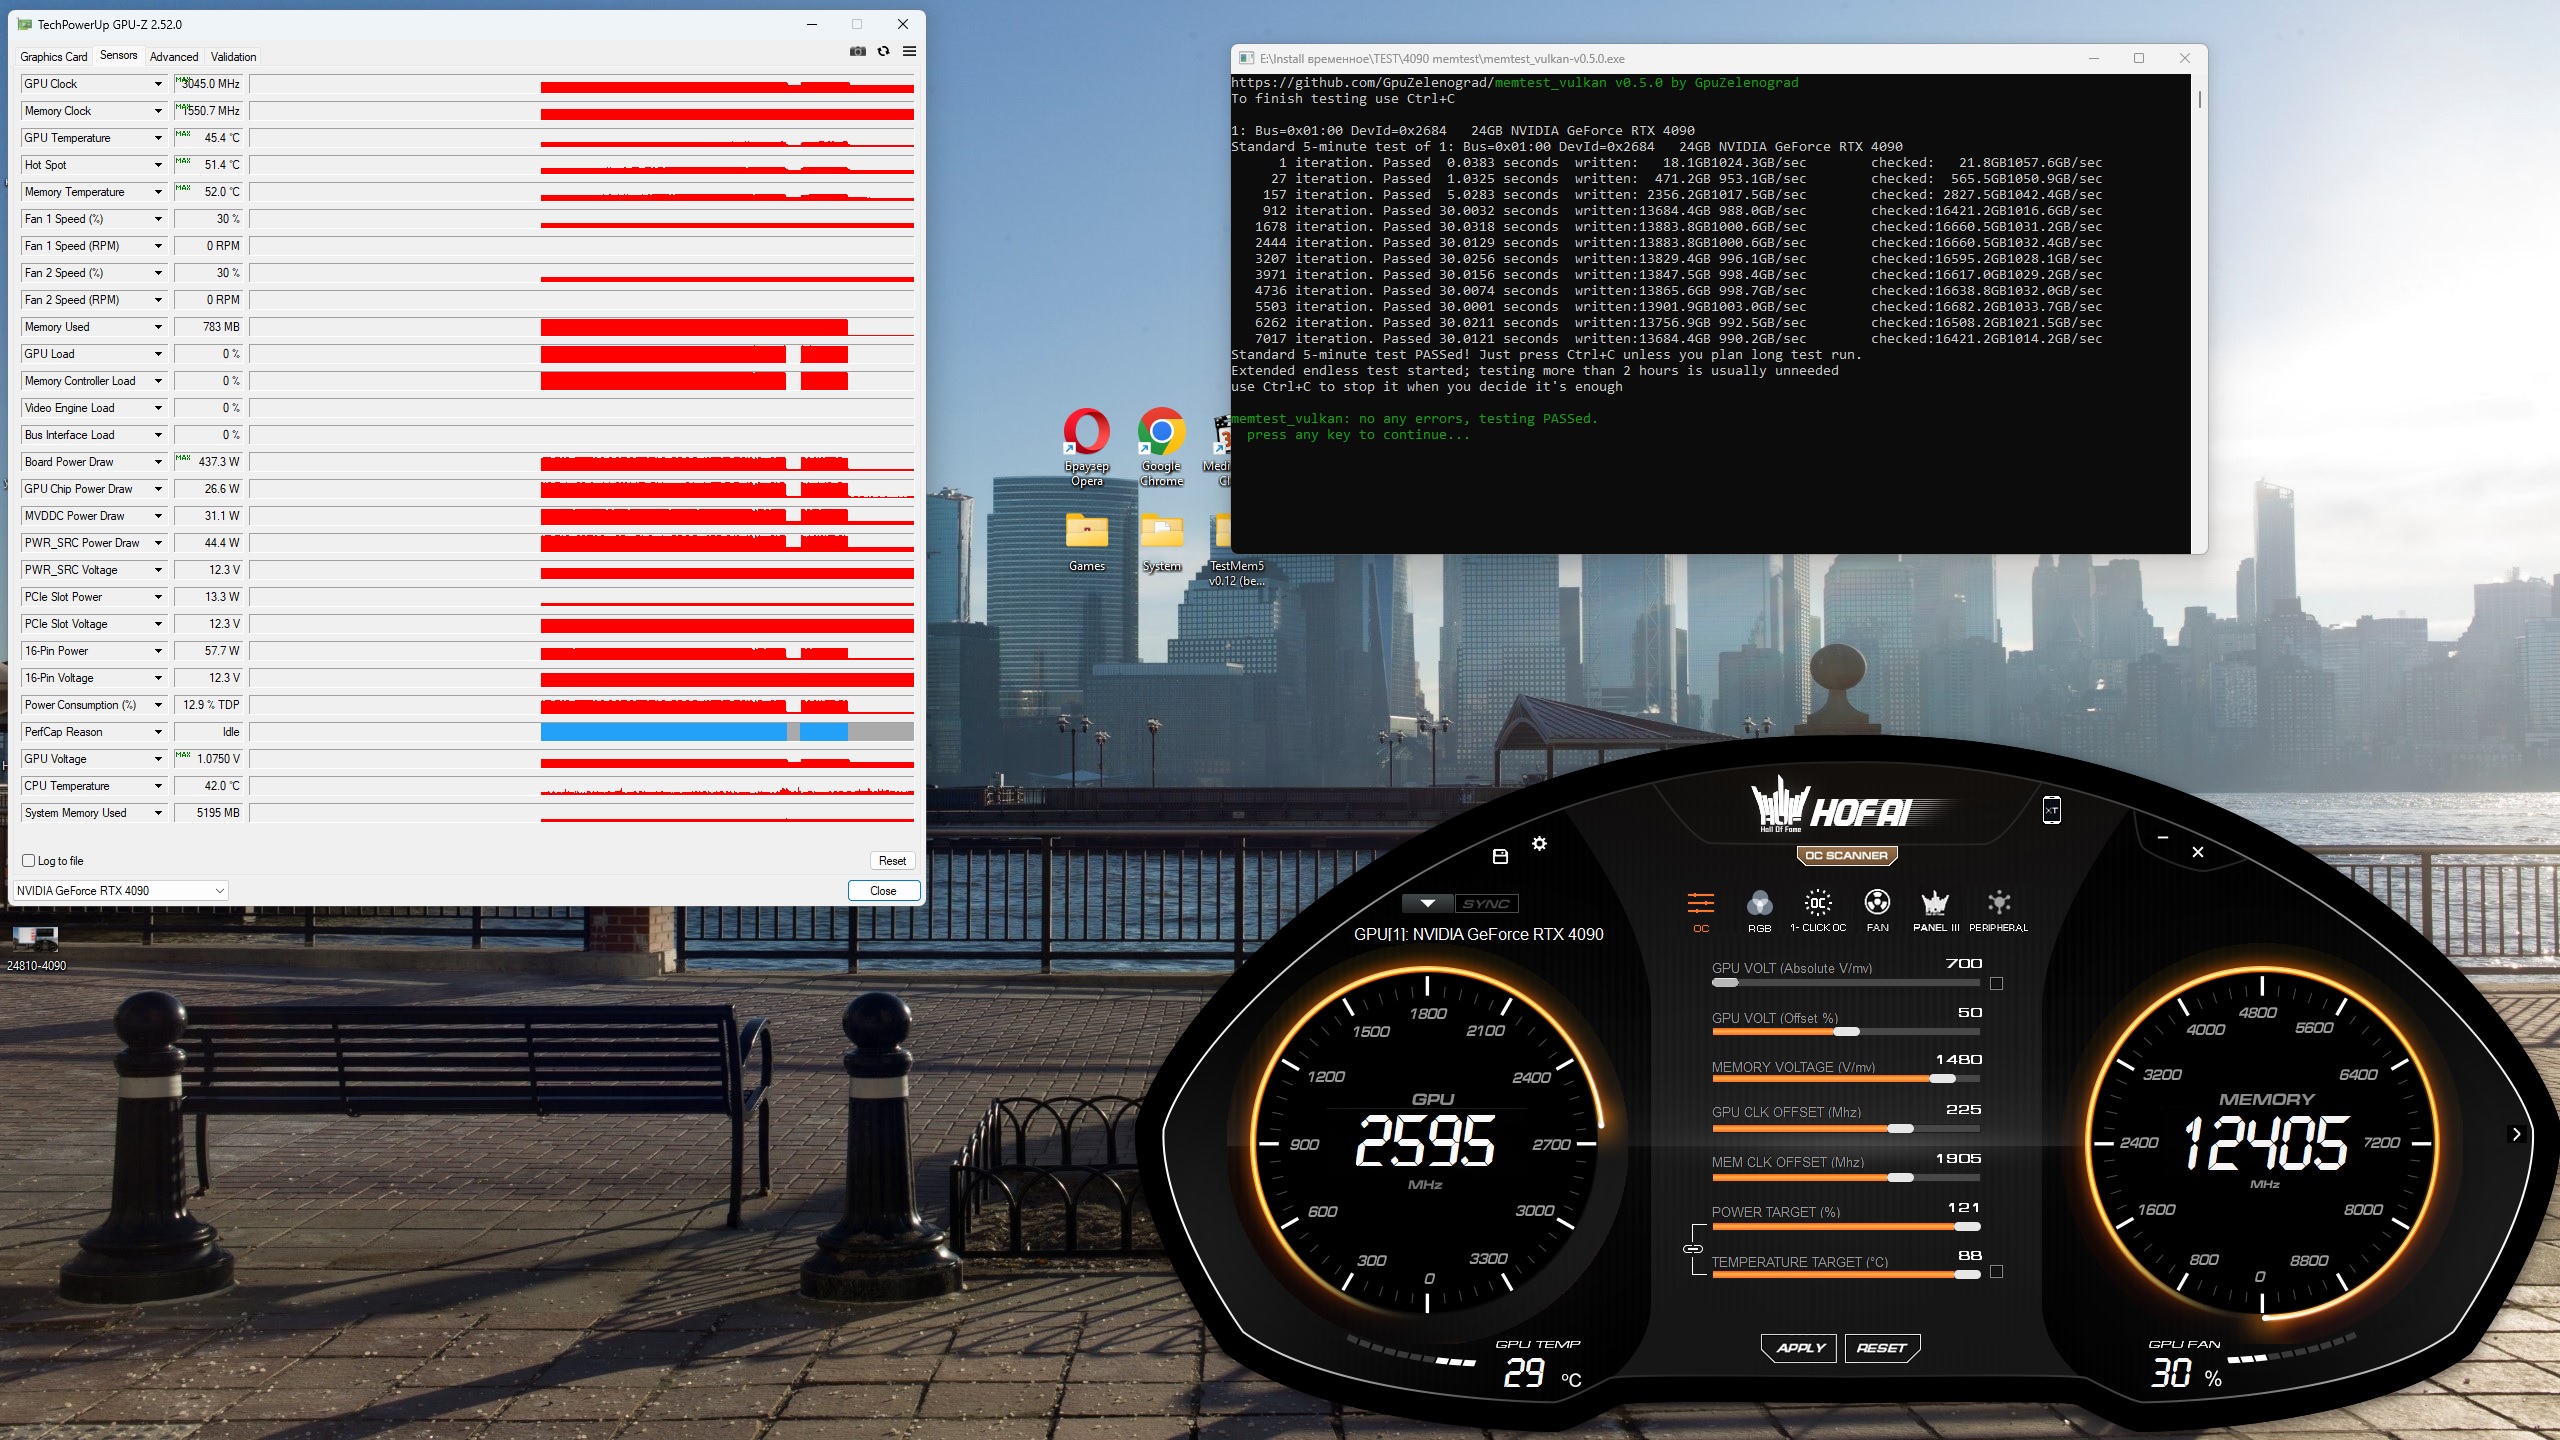Take GPU-Z screenshot with camera icon
Image resolution: width=2560 pixels, height=1440 pixels.
coord(857,51)
